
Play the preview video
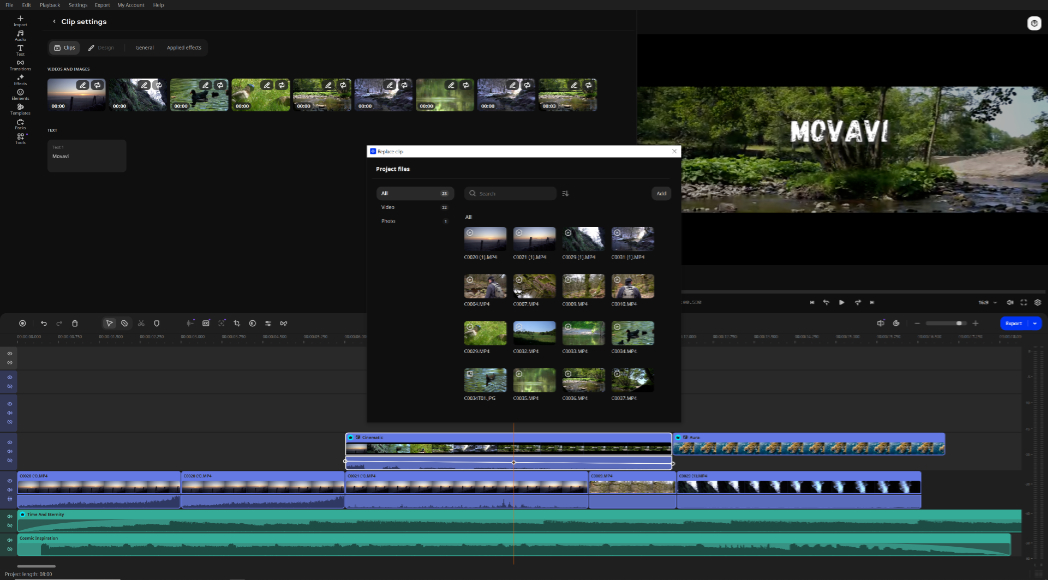coord(841,303)
